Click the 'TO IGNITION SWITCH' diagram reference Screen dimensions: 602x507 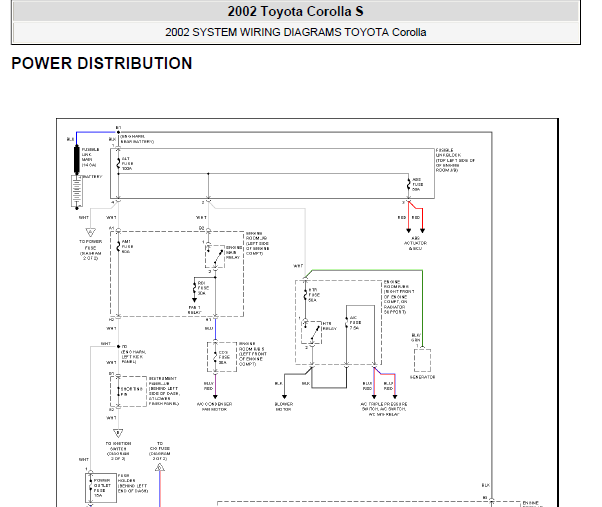point(118,451)
